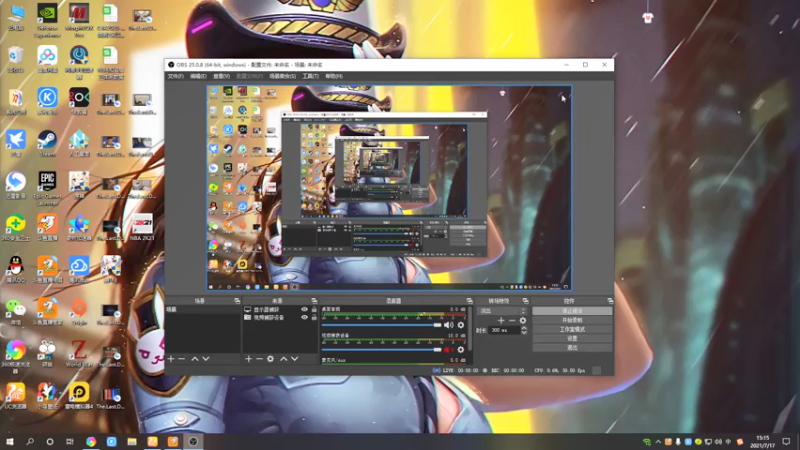Adjust the video capture device volume slider

point(382,349)
